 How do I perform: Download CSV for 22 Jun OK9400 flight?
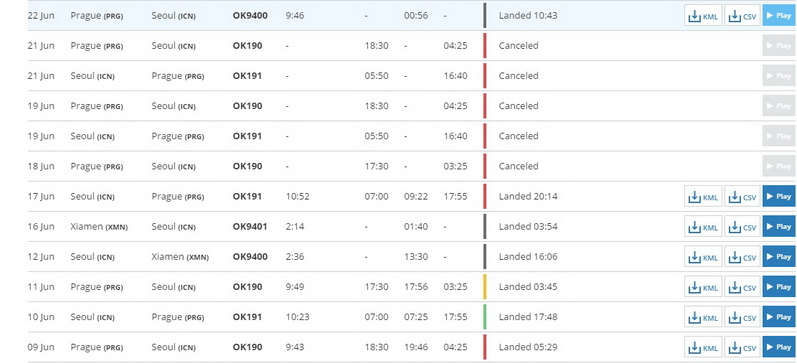(742, 16)
